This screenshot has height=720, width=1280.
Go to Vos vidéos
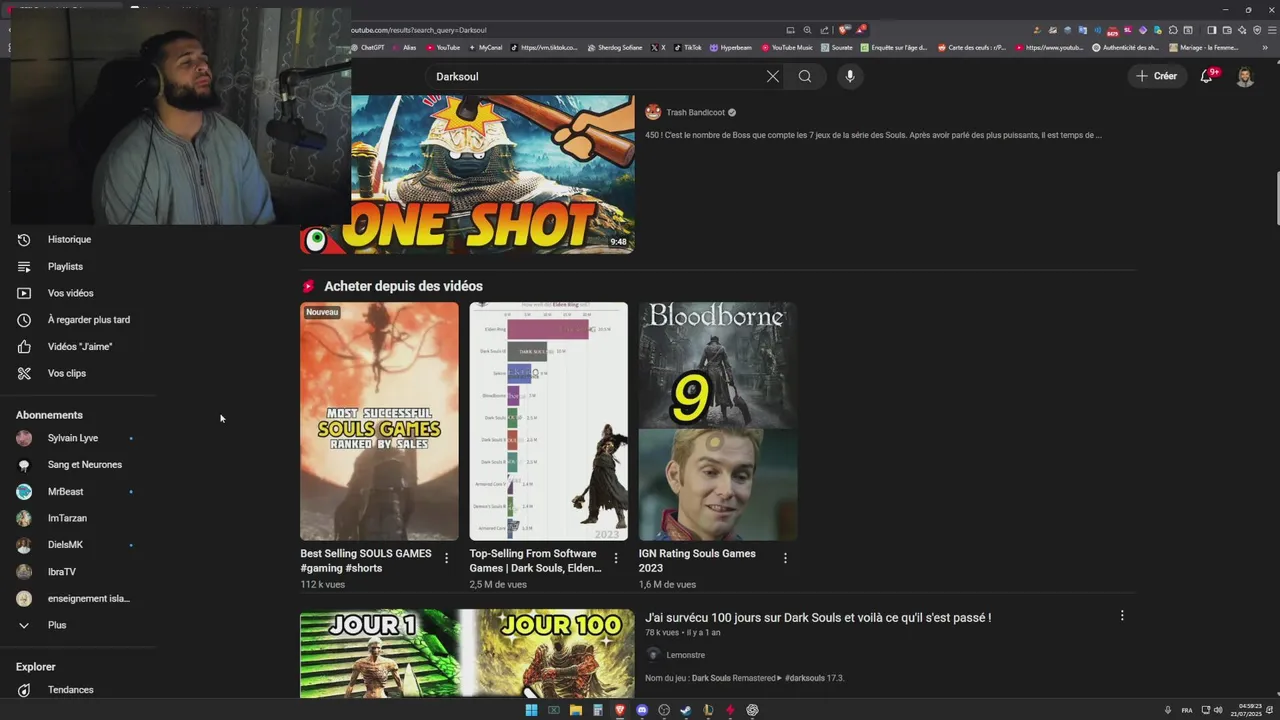coord(70,293)
